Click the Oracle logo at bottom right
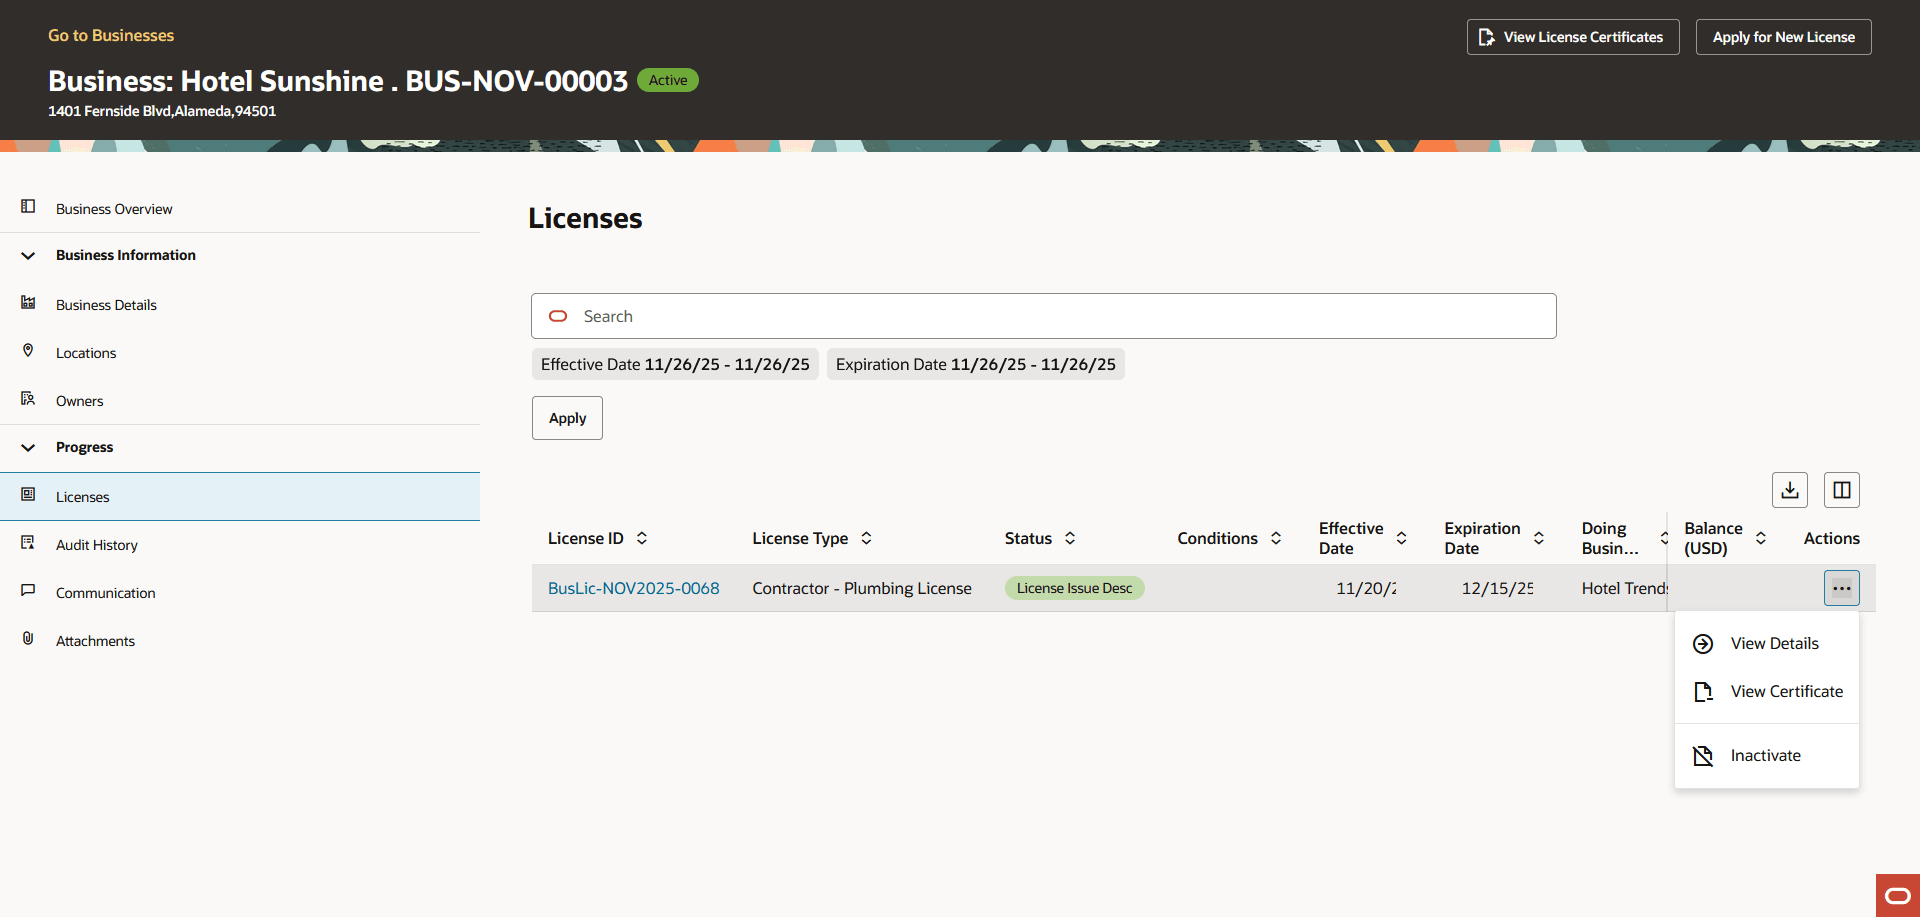 1896,896
